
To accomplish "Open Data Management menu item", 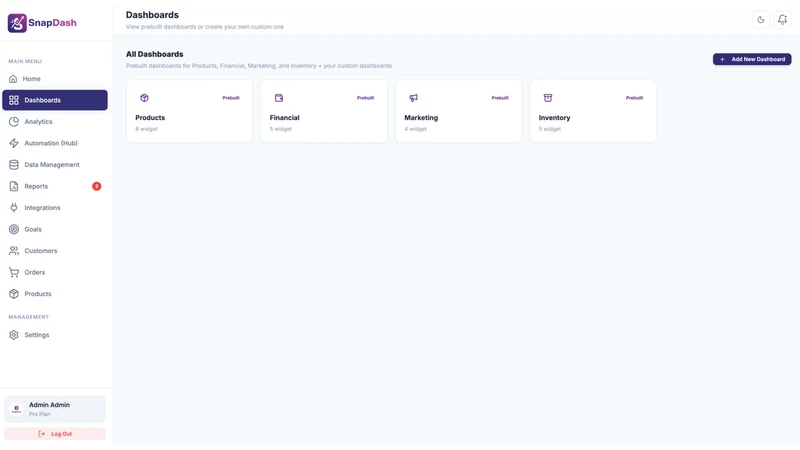I will [55, 165].
